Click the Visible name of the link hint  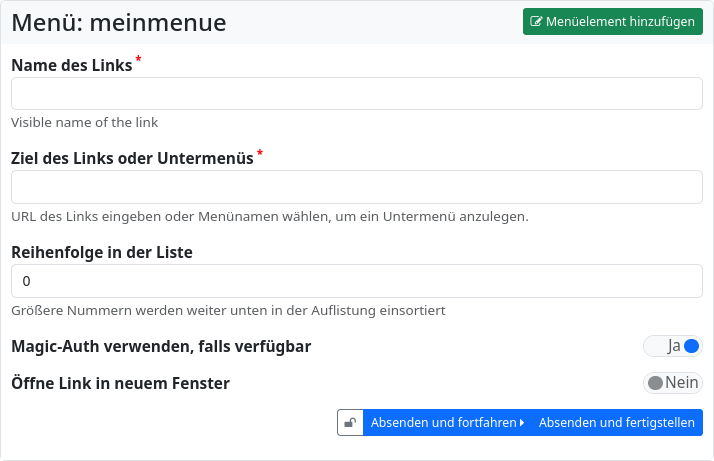pyautogui.click(x=85, y=123)
